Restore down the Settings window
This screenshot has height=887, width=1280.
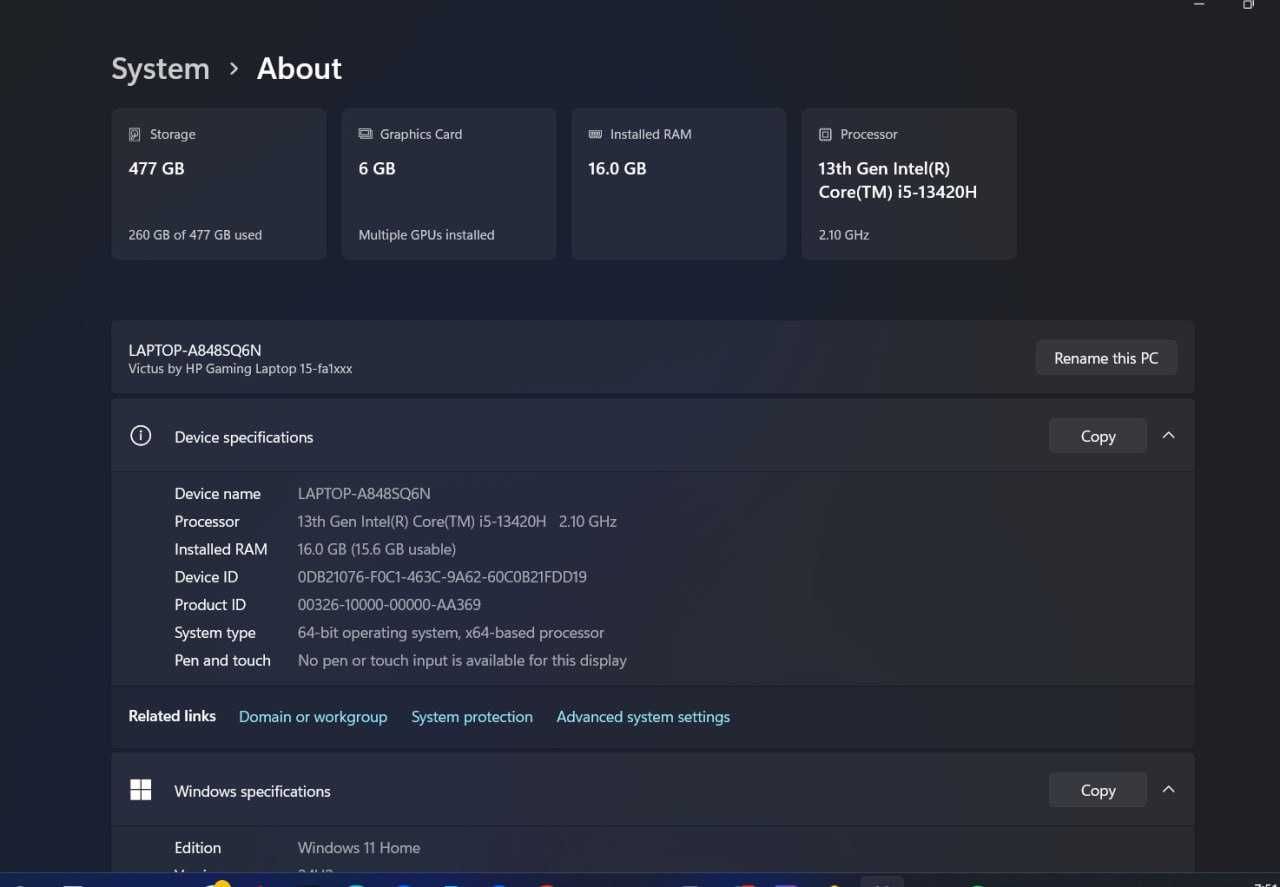(x=1248, y=5)
